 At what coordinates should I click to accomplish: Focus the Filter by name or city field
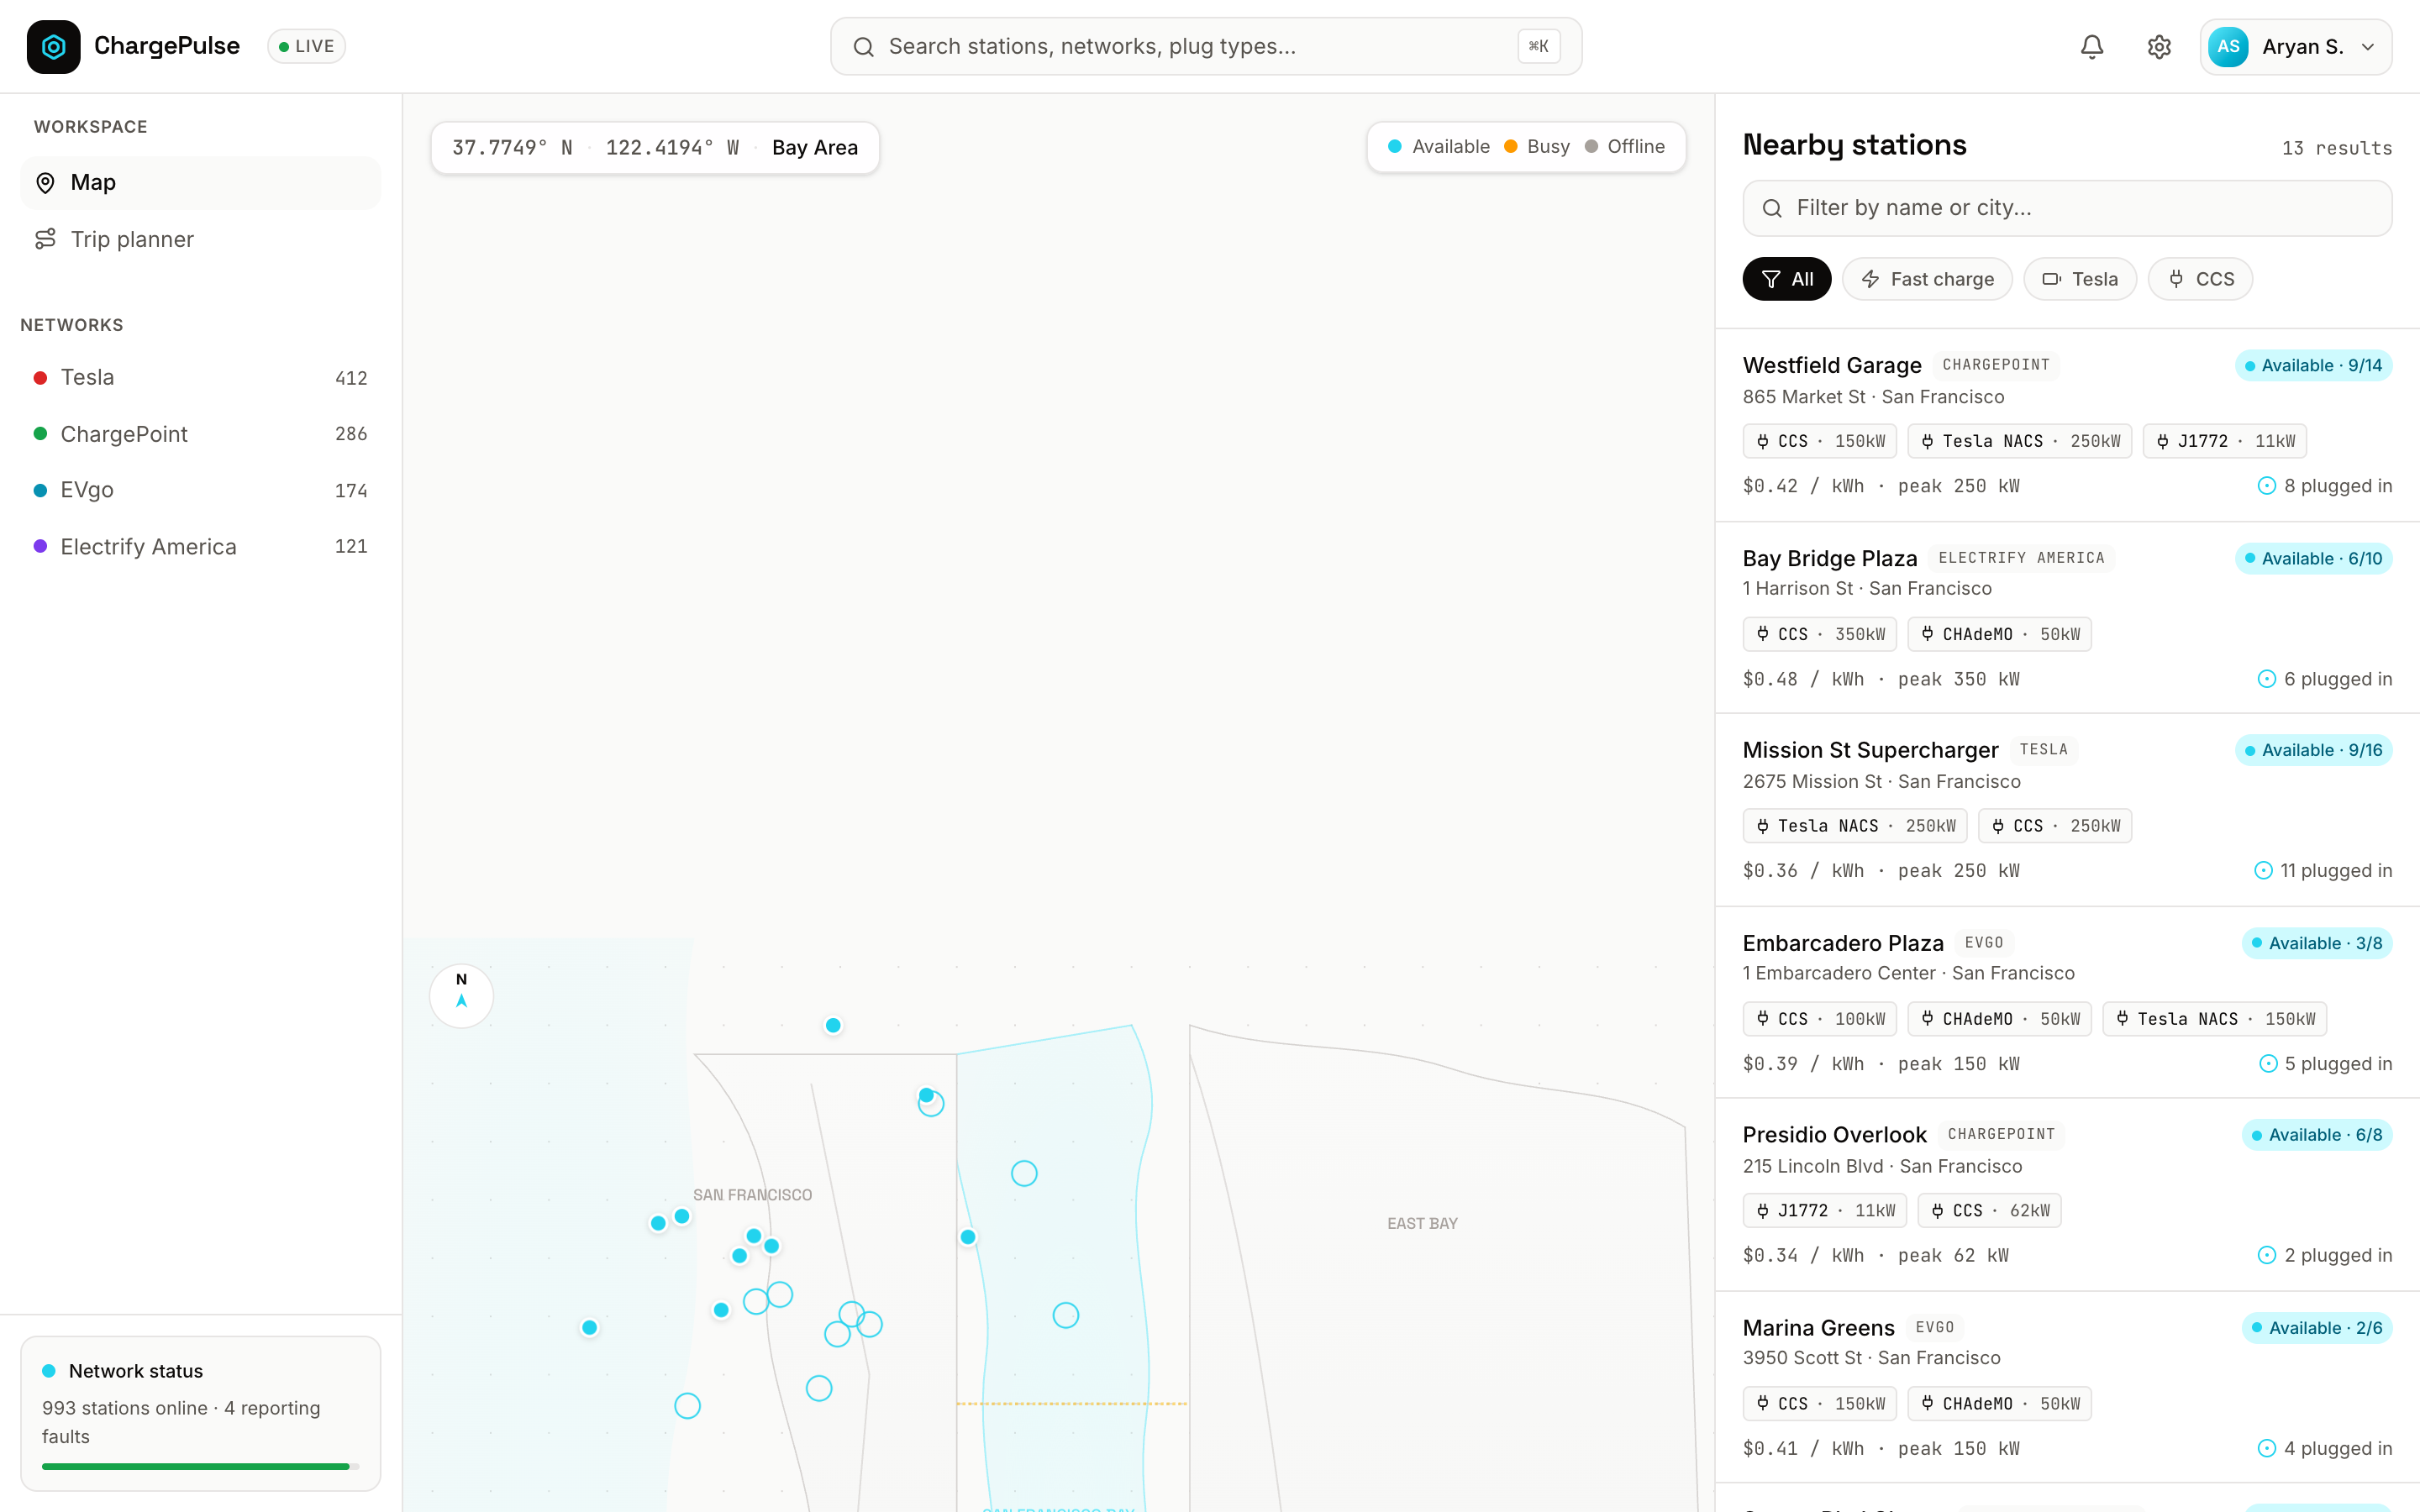pos(2067,208)
